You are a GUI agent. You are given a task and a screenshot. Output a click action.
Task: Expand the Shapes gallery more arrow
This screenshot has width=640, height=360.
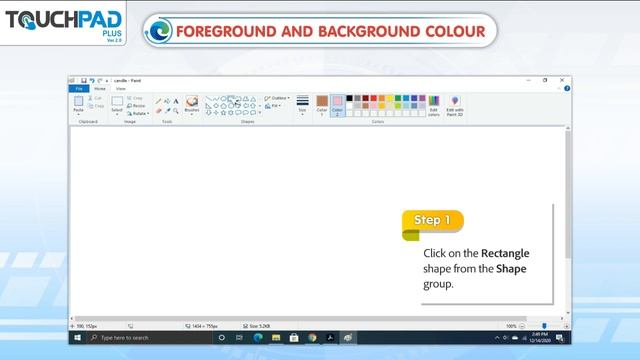260,113
